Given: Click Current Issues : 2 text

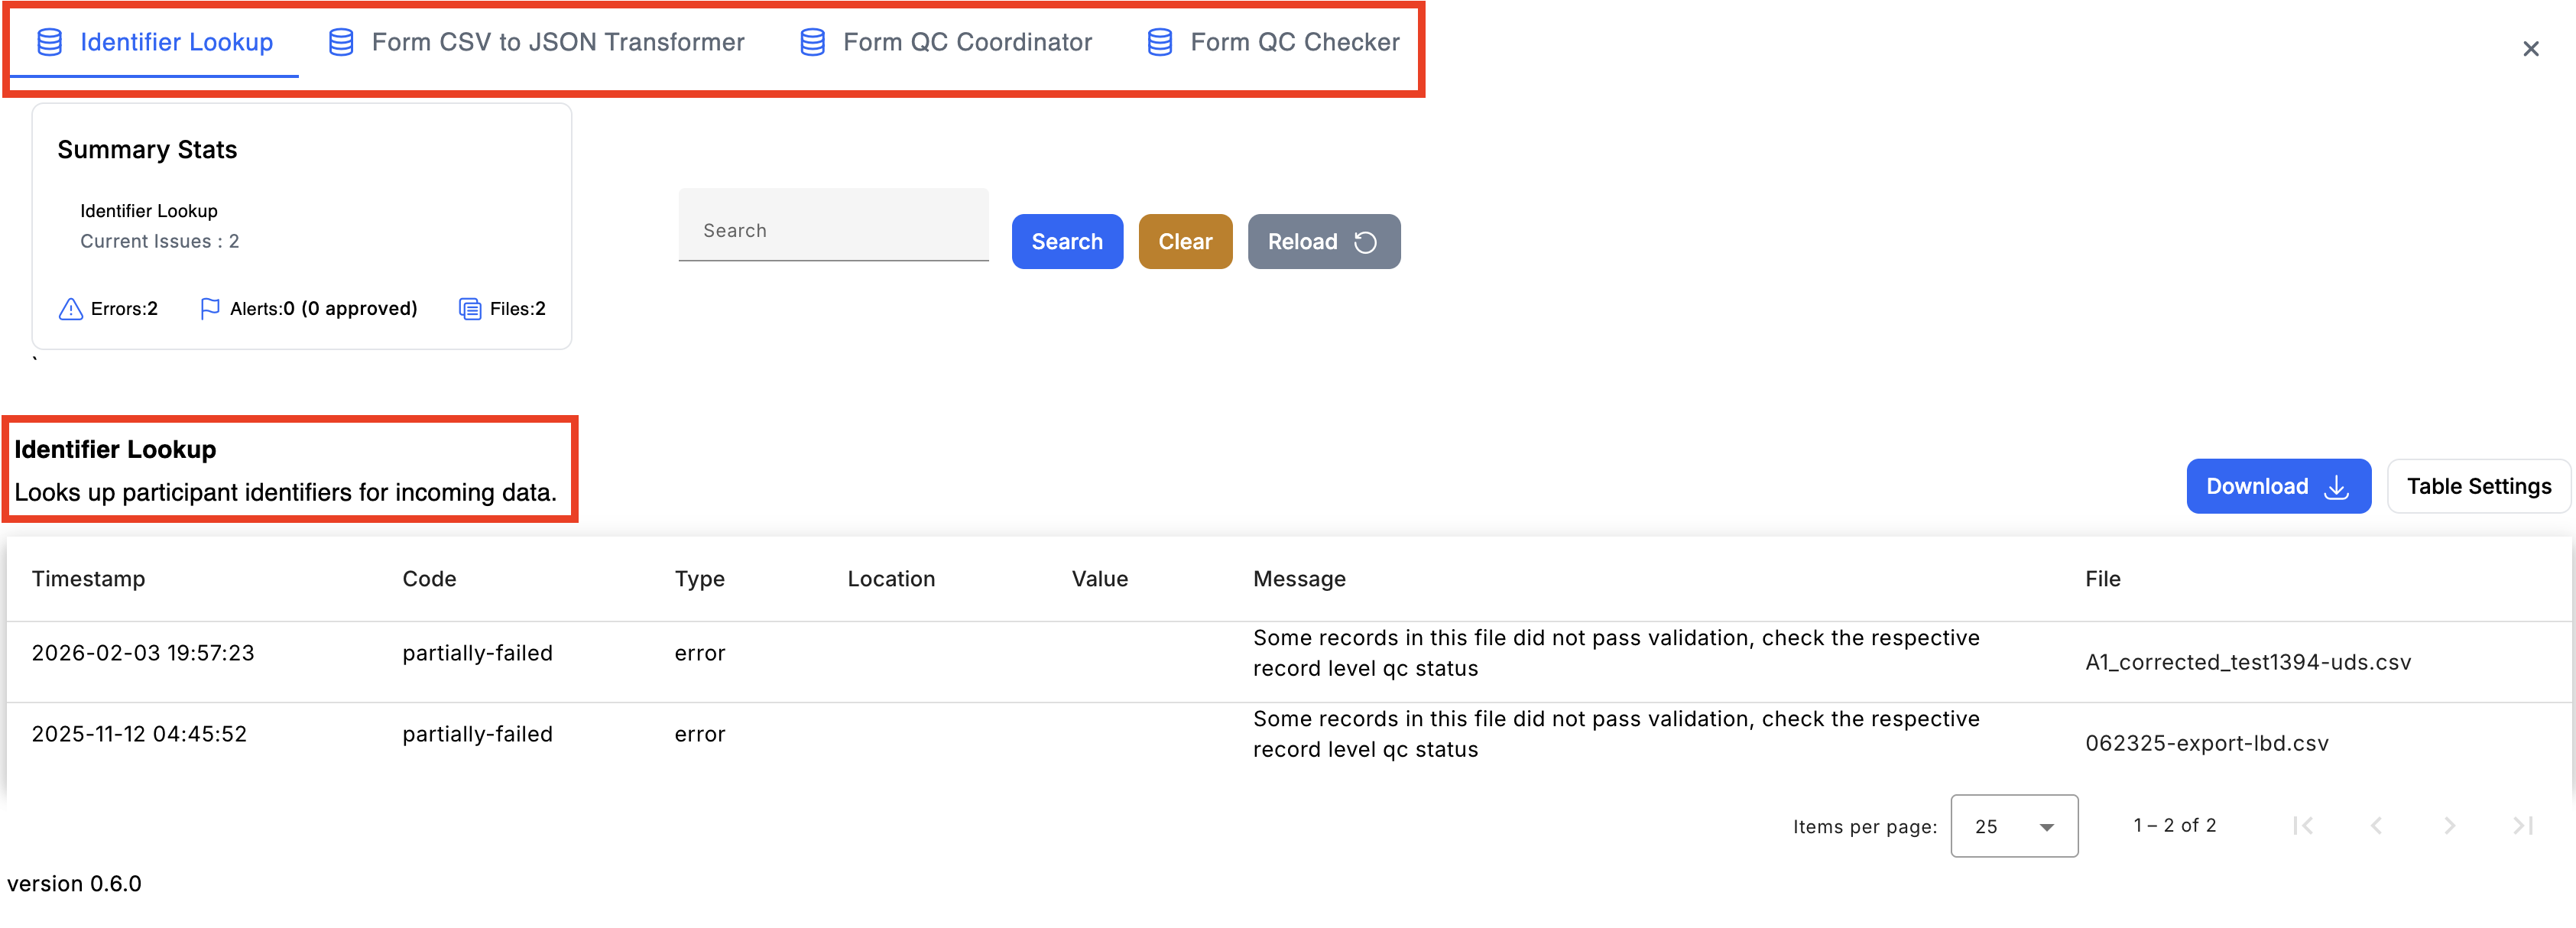Looking at the screenshot, I should pyautogui.click(x=159, y=241).
